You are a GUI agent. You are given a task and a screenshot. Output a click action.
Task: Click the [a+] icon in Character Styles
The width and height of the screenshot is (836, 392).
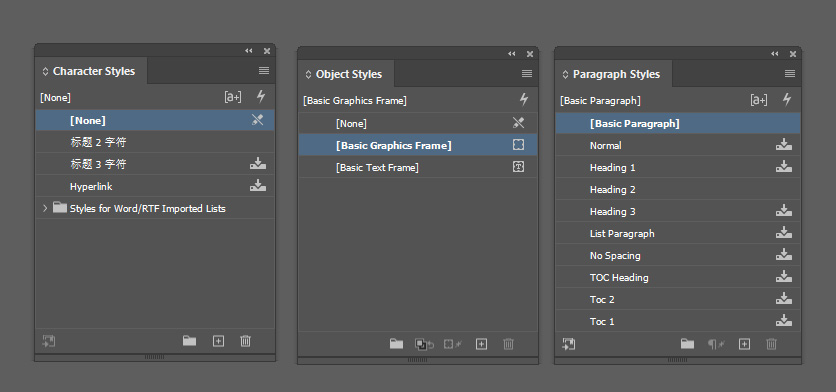232,97
